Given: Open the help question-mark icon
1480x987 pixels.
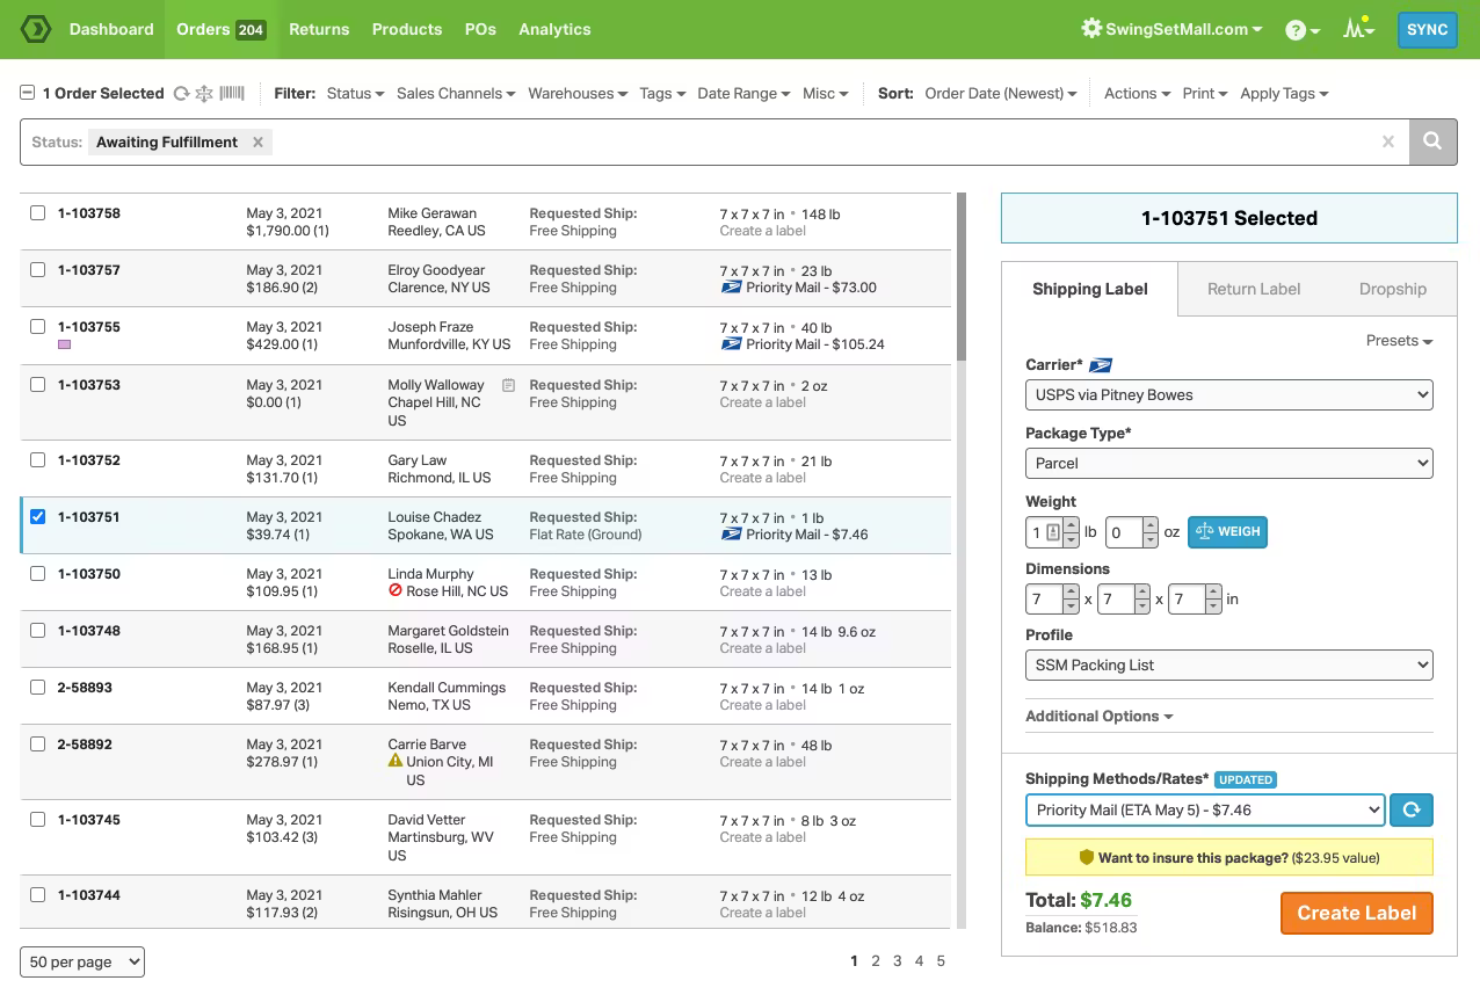Looking at the screenshot, I should (x=1297, y=30).
